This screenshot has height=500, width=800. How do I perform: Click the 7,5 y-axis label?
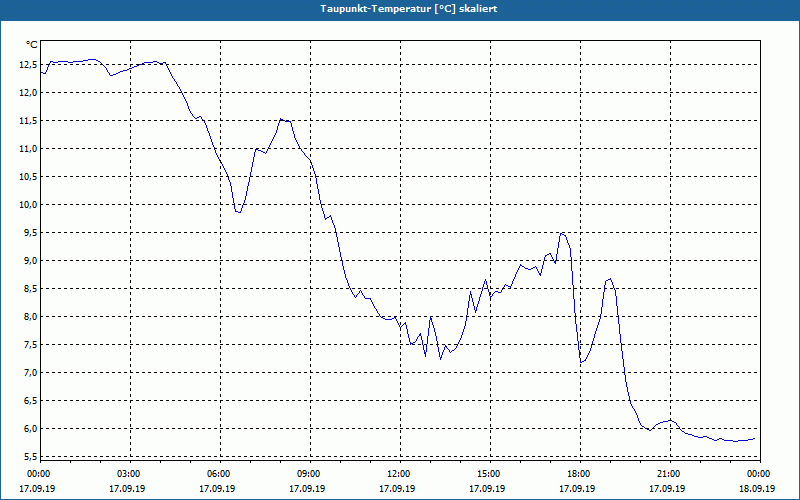click(31, 345)
